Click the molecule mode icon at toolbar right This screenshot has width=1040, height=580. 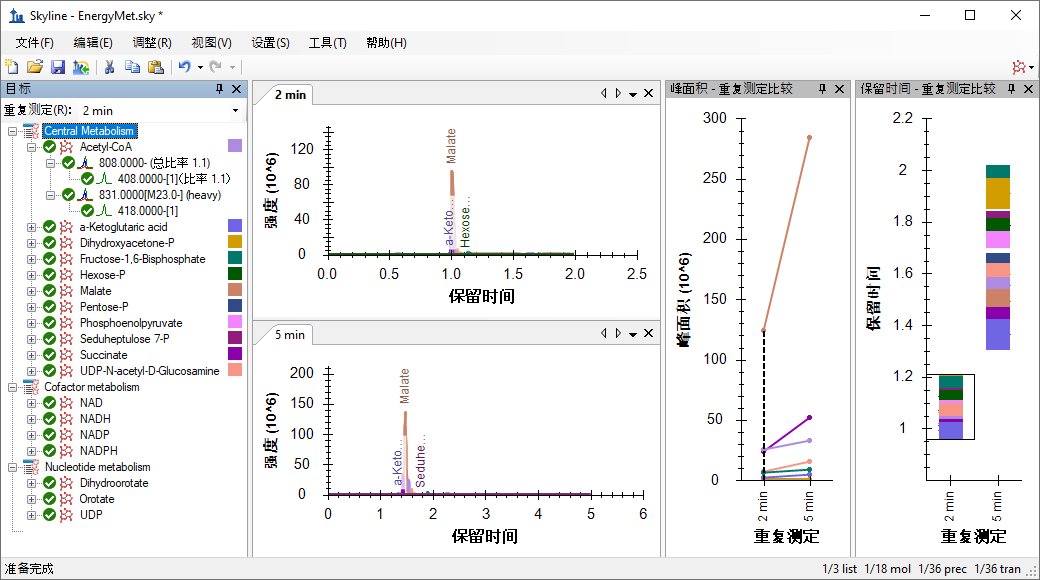coord(1019,67)
